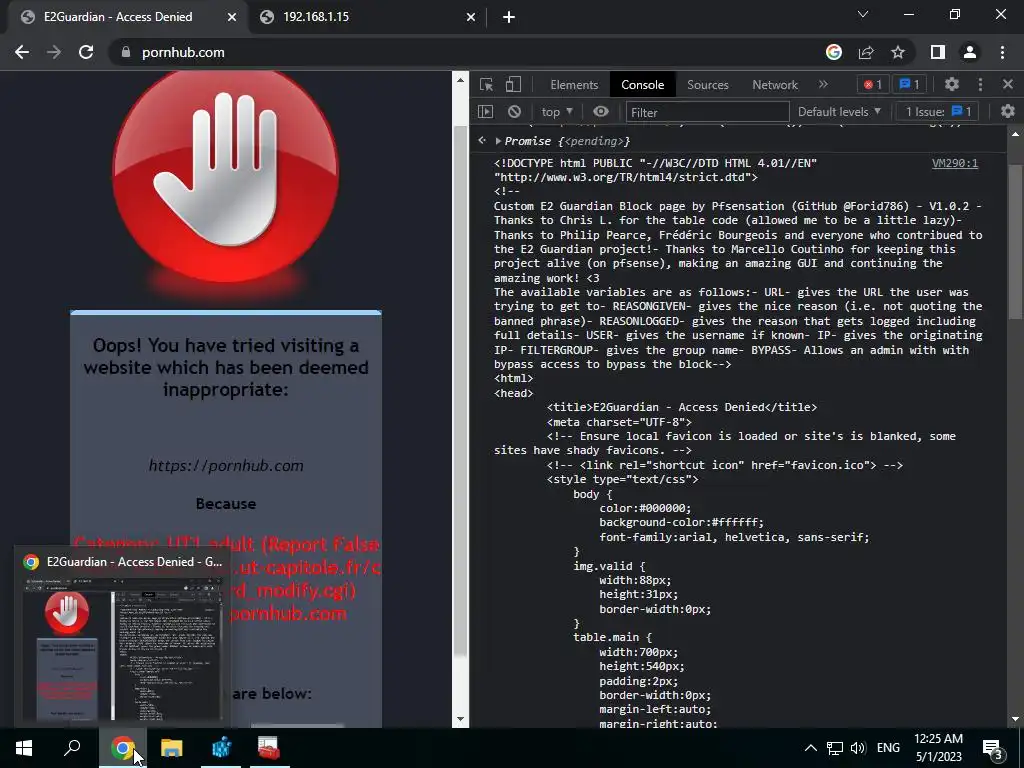Viewport: 1024px width, 768px height.
Task: Open File Explorer from taskbar
Action: pyautogui.click(x=172, y=748)
